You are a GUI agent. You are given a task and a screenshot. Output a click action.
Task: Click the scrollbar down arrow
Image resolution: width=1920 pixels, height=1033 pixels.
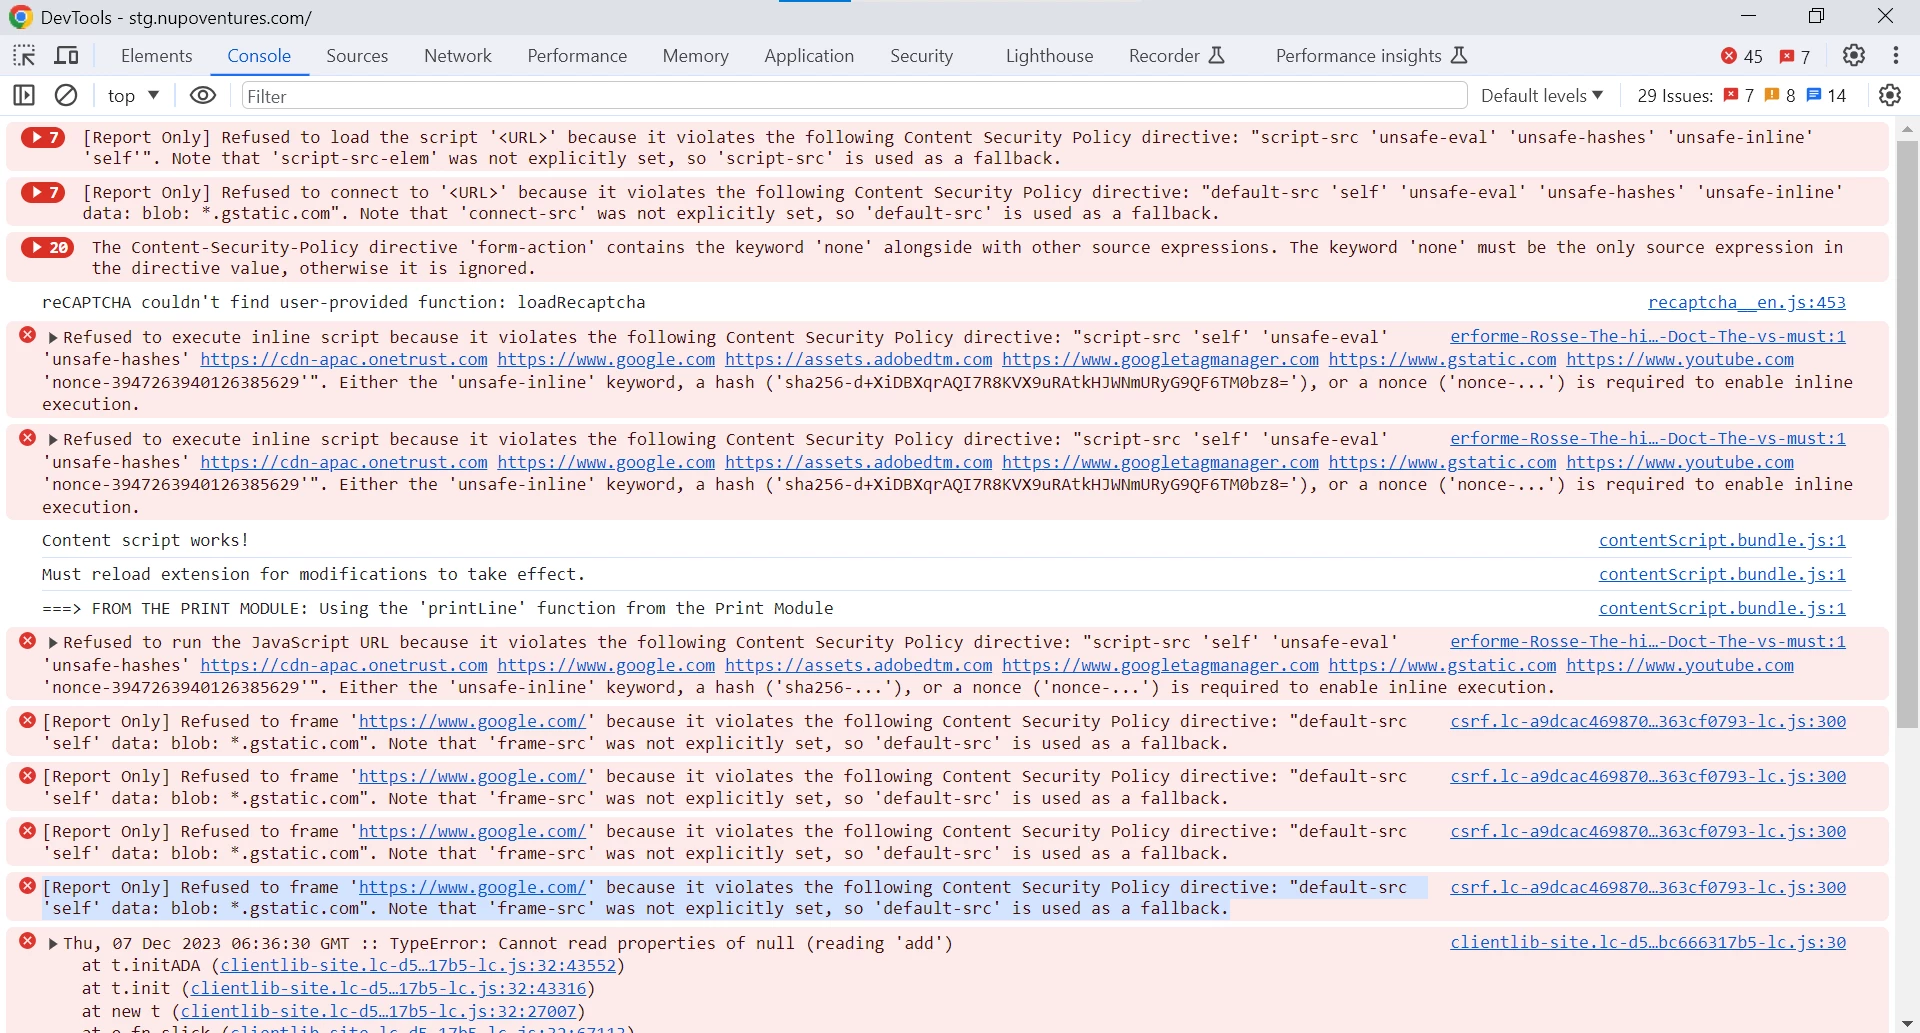pyautogui.click(x=1907, y=1023)
